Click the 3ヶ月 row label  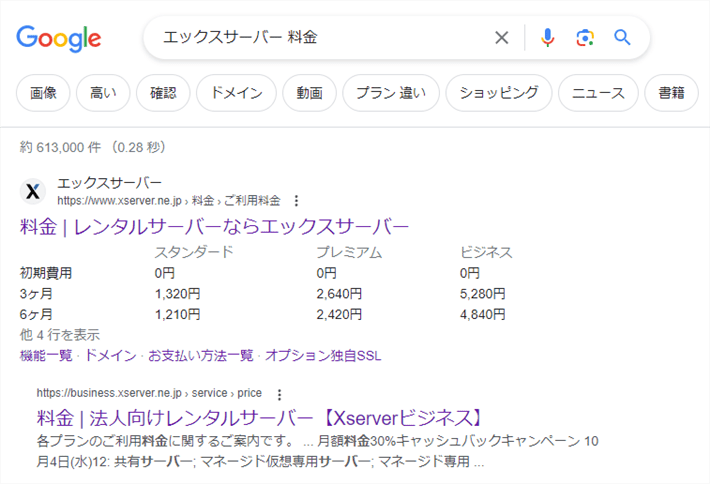[36, 294]
